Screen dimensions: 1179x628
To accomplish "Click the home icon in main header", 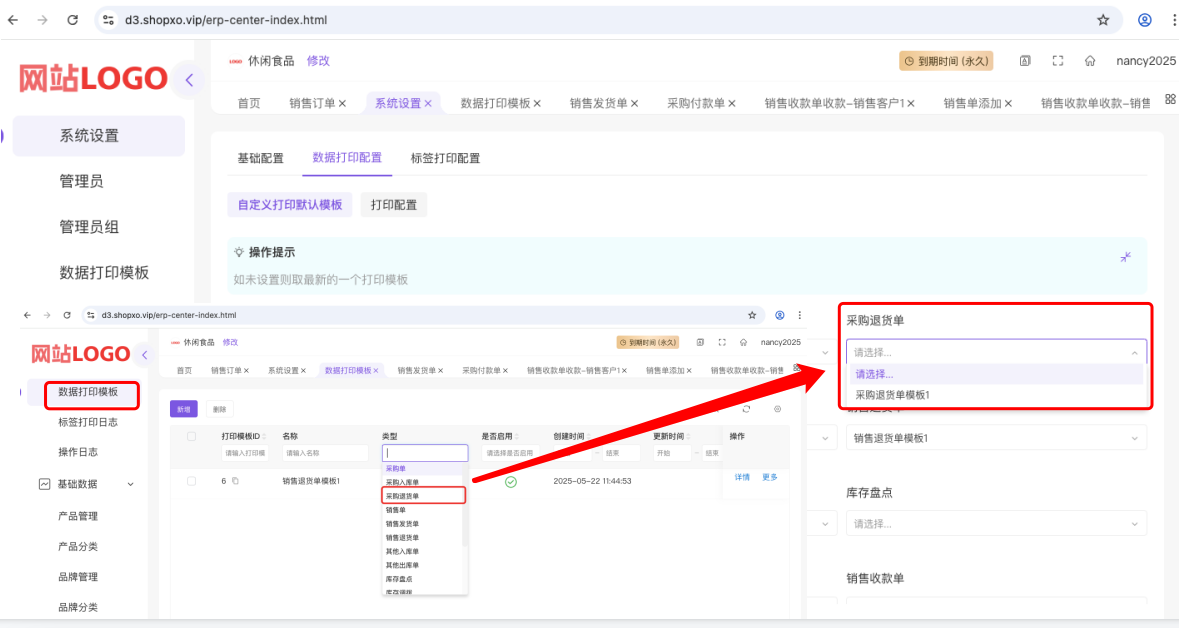I will [1090, 61].
